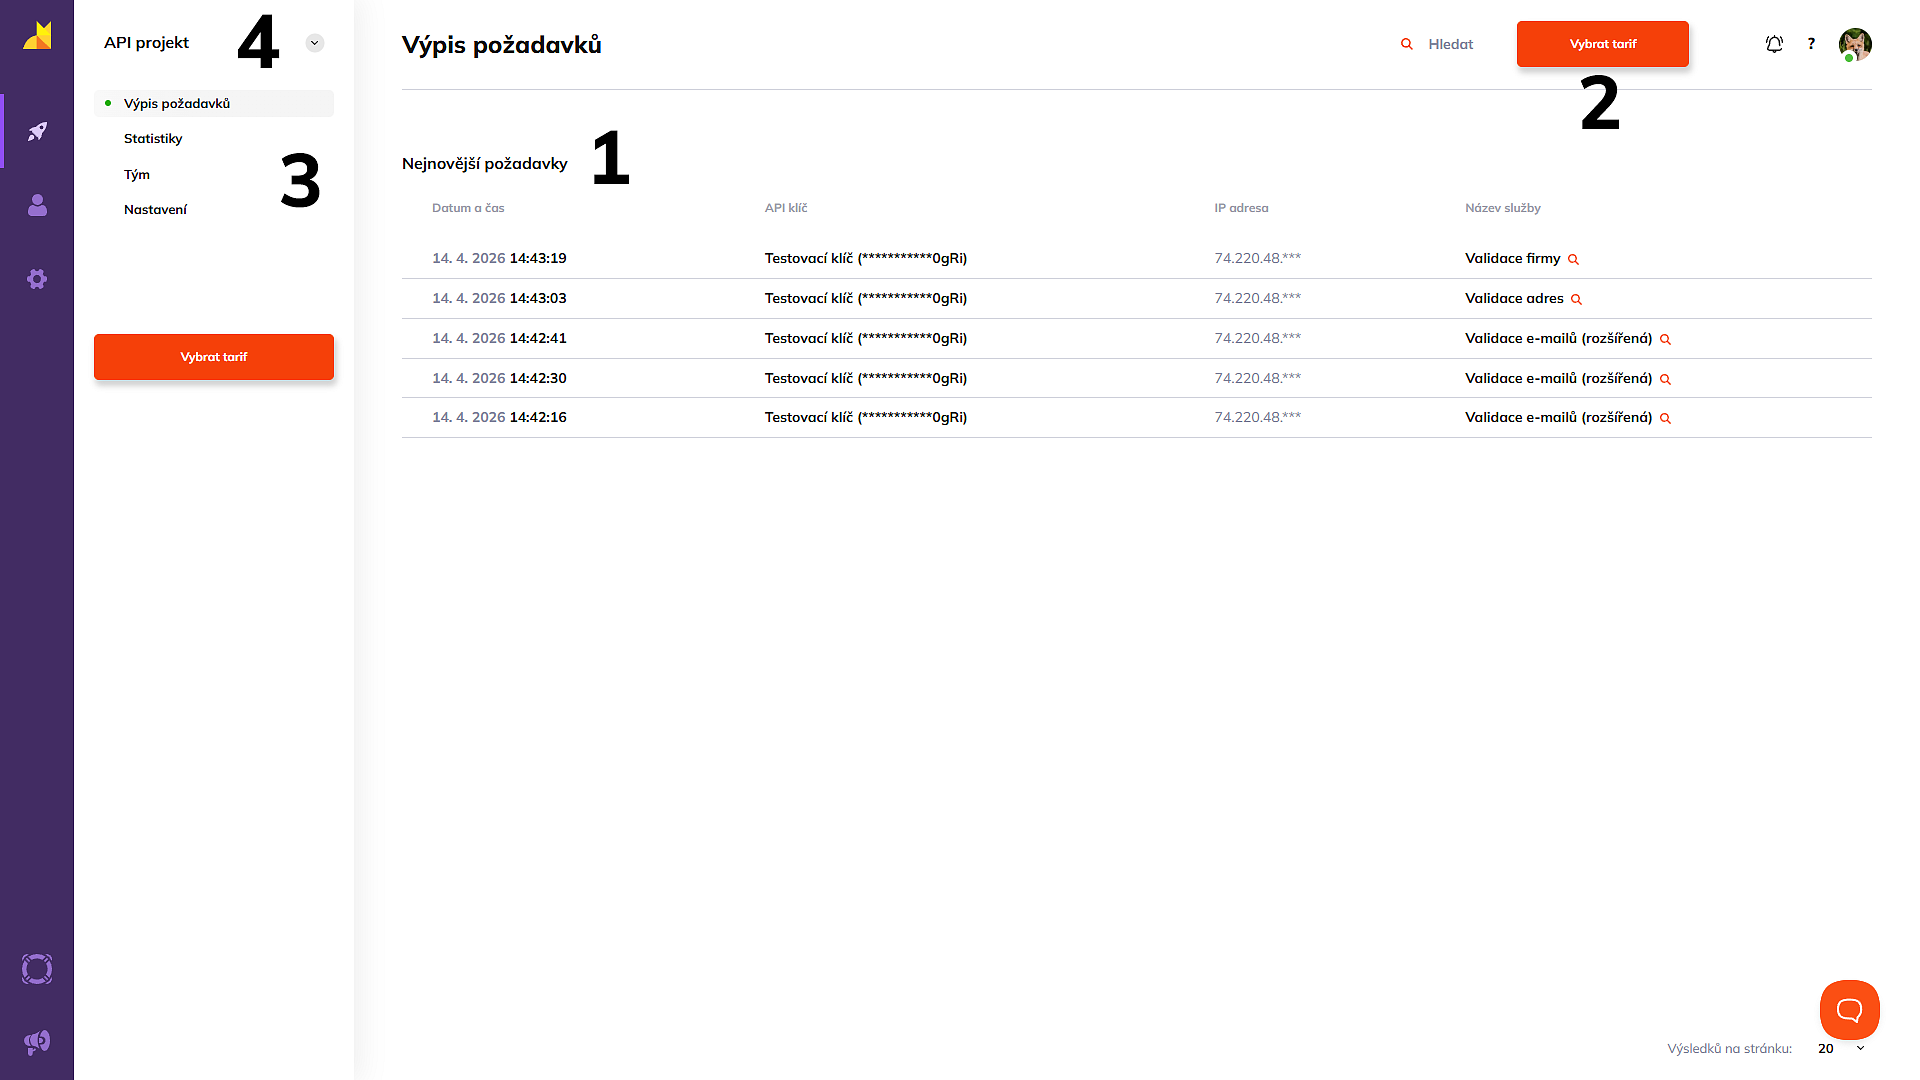Open the notifications bell icon
1920x1080 pixels.
click(x=1774, y=44)
